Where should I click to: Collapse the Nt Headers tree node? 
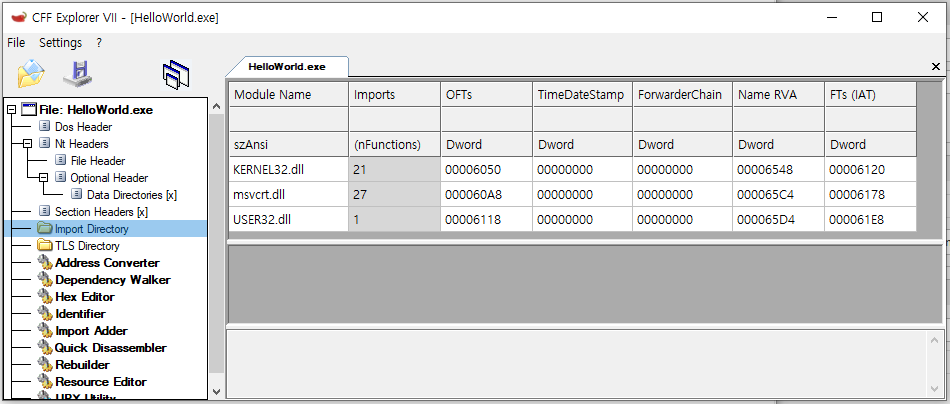pyautogui.click(x=27, y=144)
